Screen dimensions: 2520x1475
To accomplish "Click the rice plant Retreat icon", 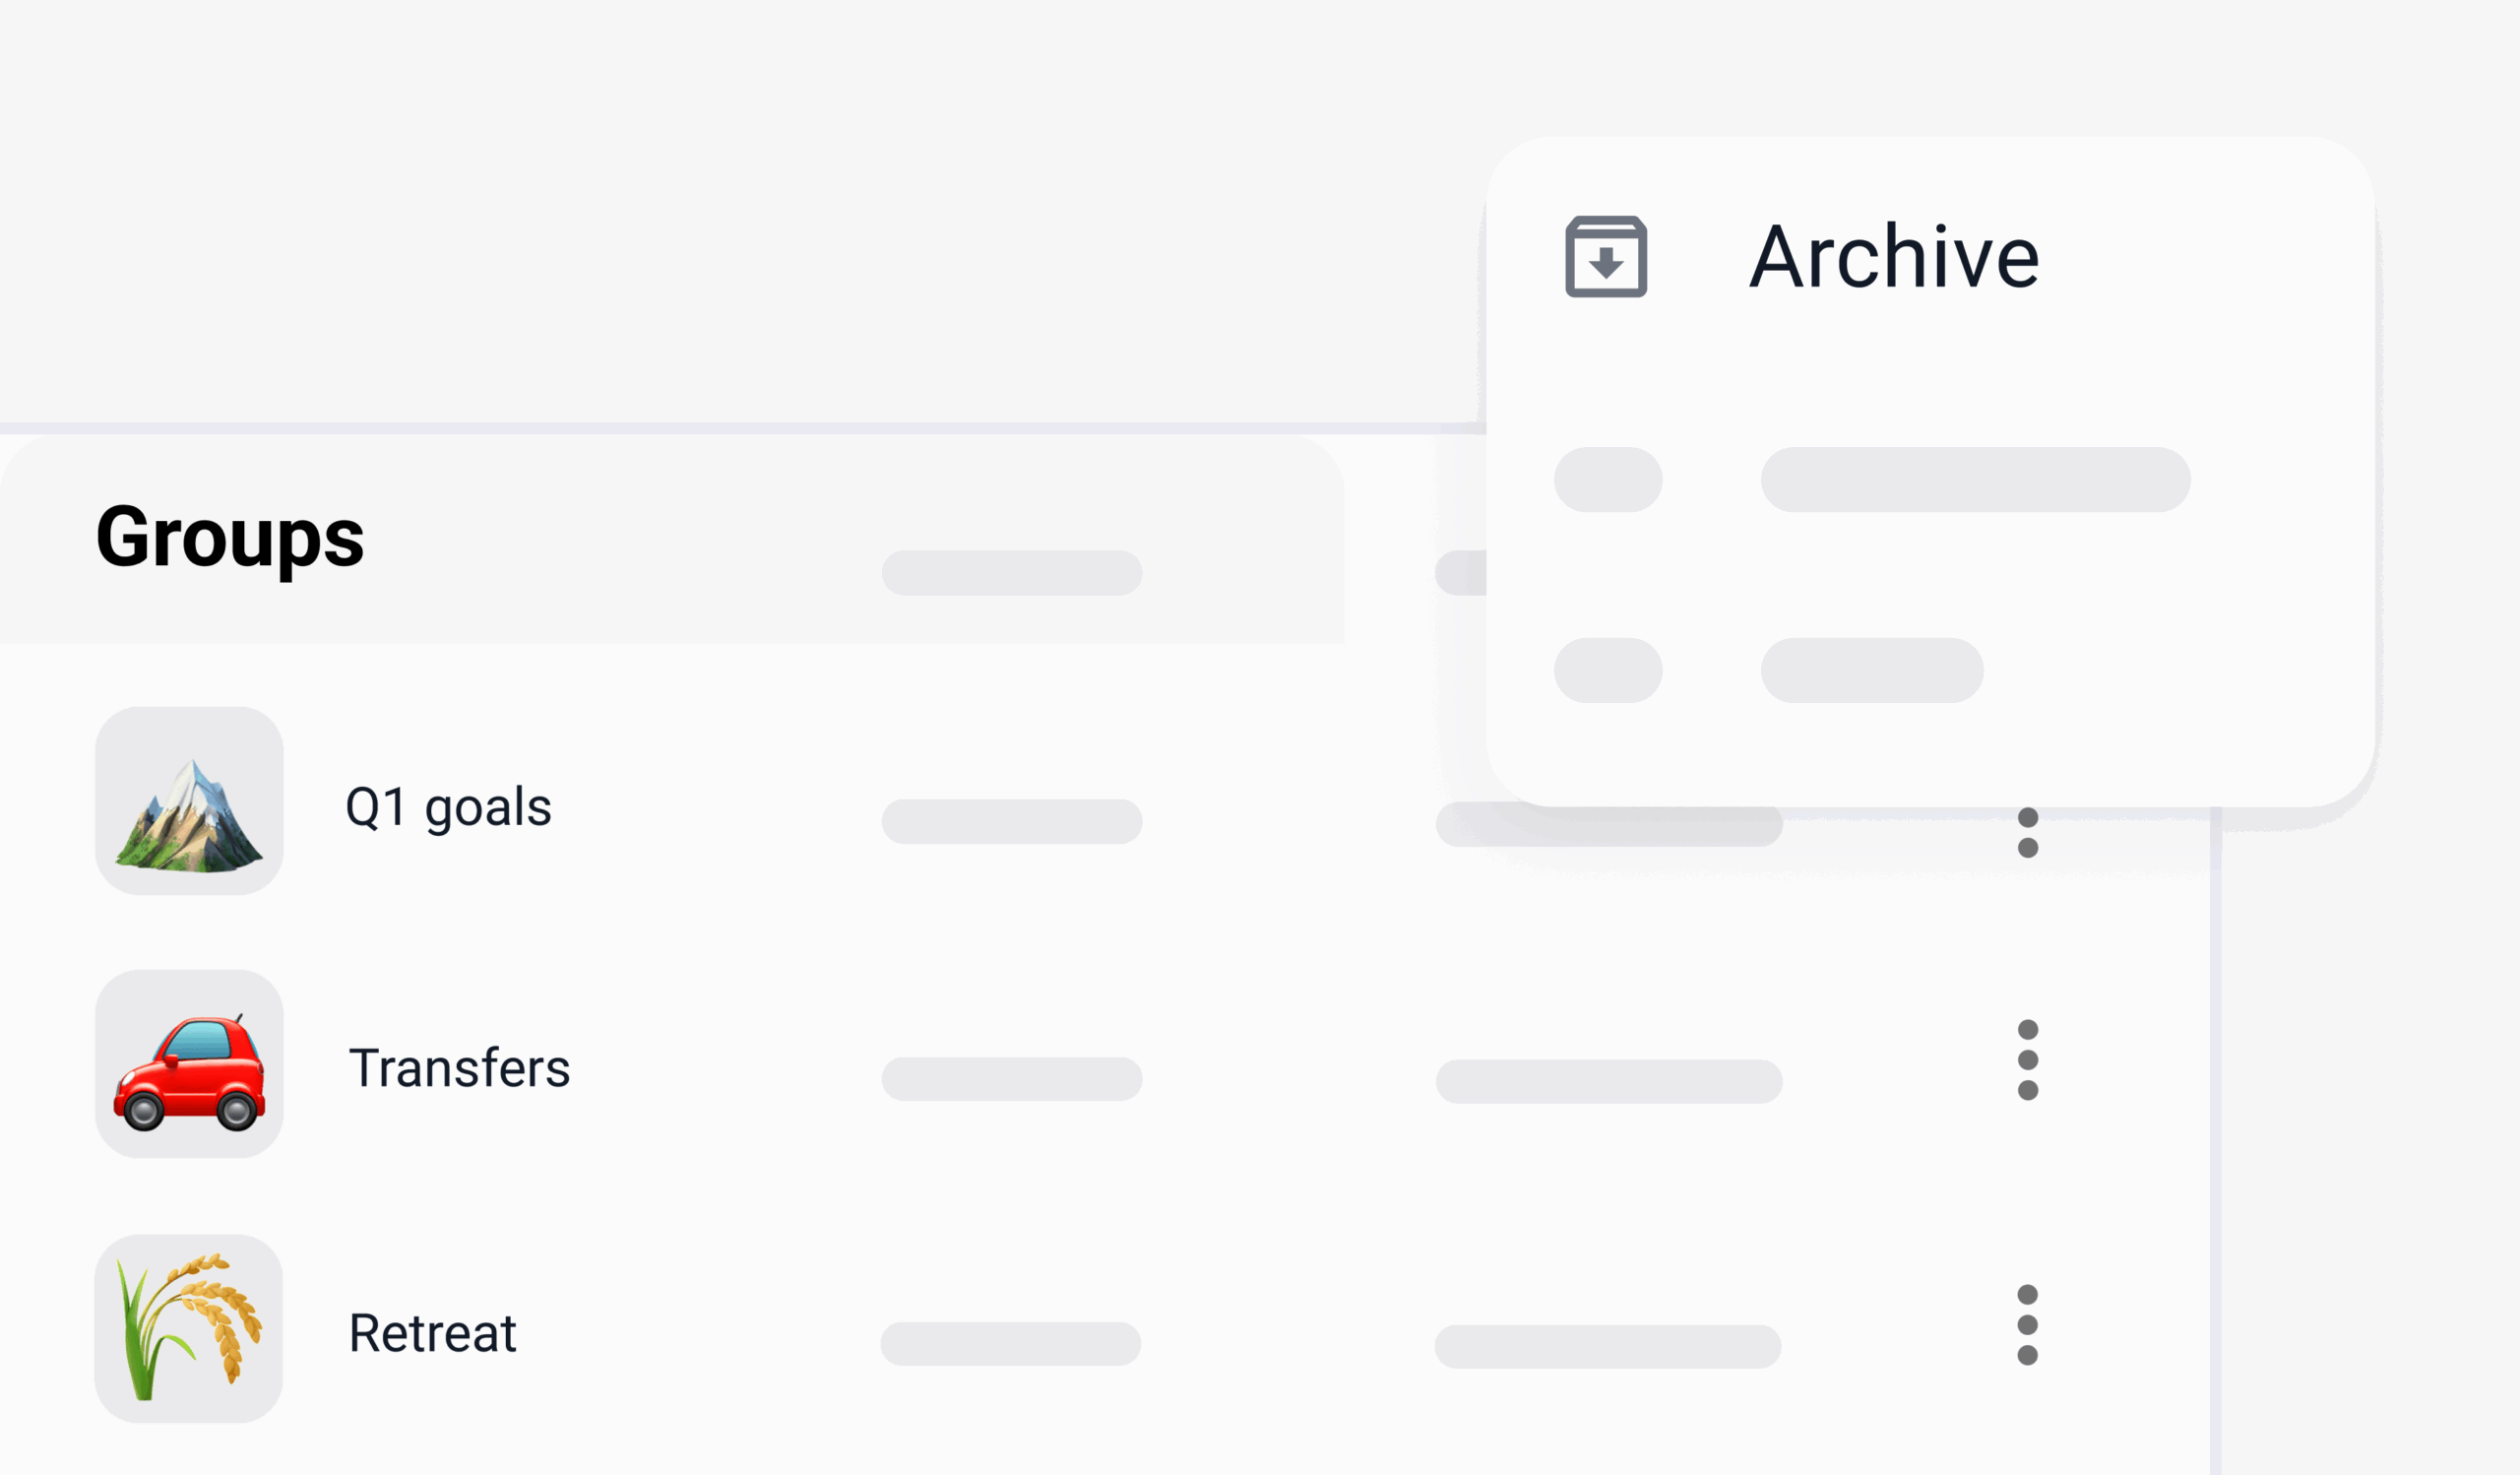I will tap(189, 1328).
